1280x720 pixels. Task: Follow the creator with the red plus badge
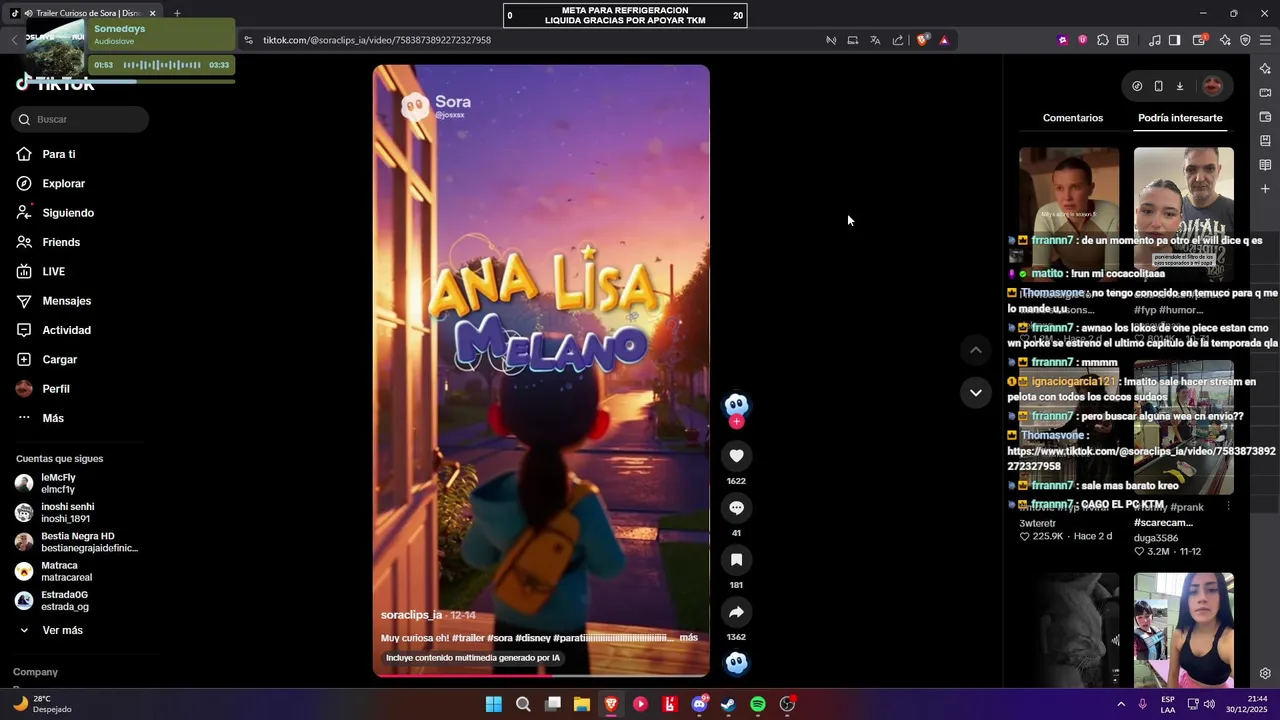737,422
